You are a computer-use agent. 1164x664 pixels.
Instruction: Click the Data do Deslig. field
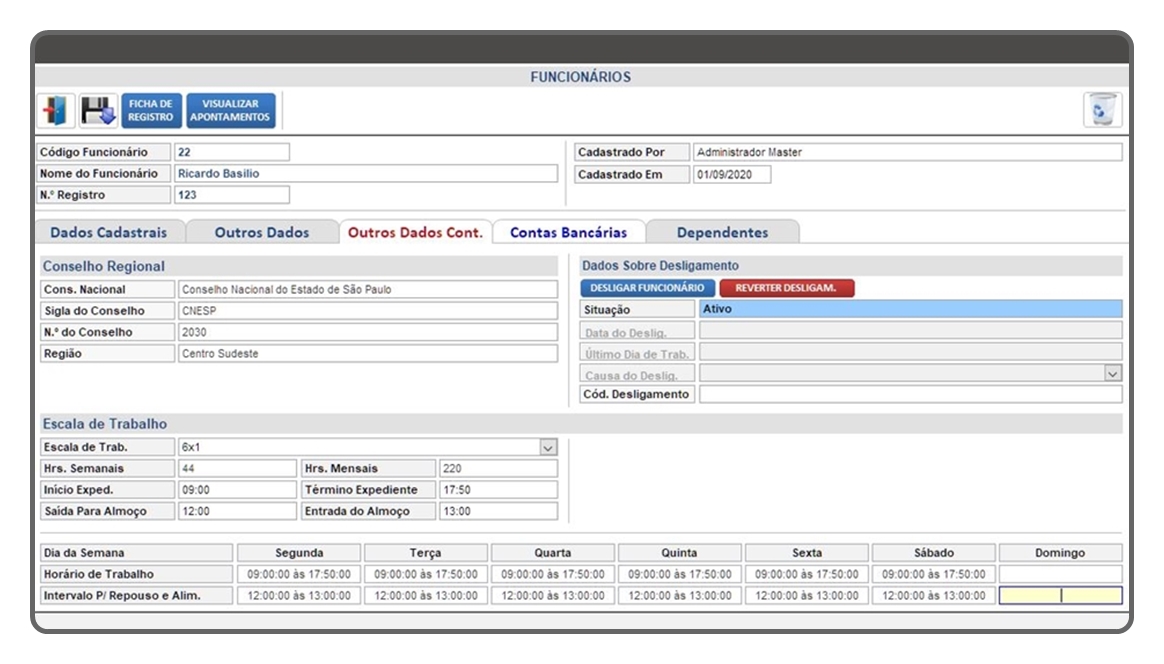pyautogui.click(x=911, y=331)
